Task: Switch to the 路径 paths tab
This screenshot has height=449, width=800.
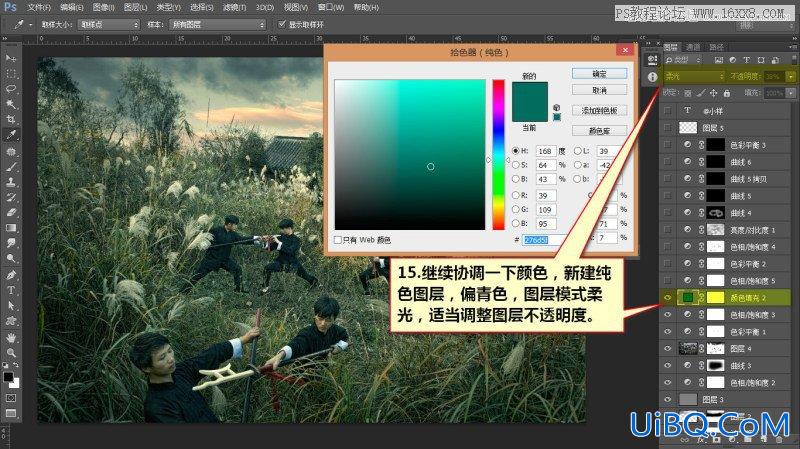Action: 716,47
